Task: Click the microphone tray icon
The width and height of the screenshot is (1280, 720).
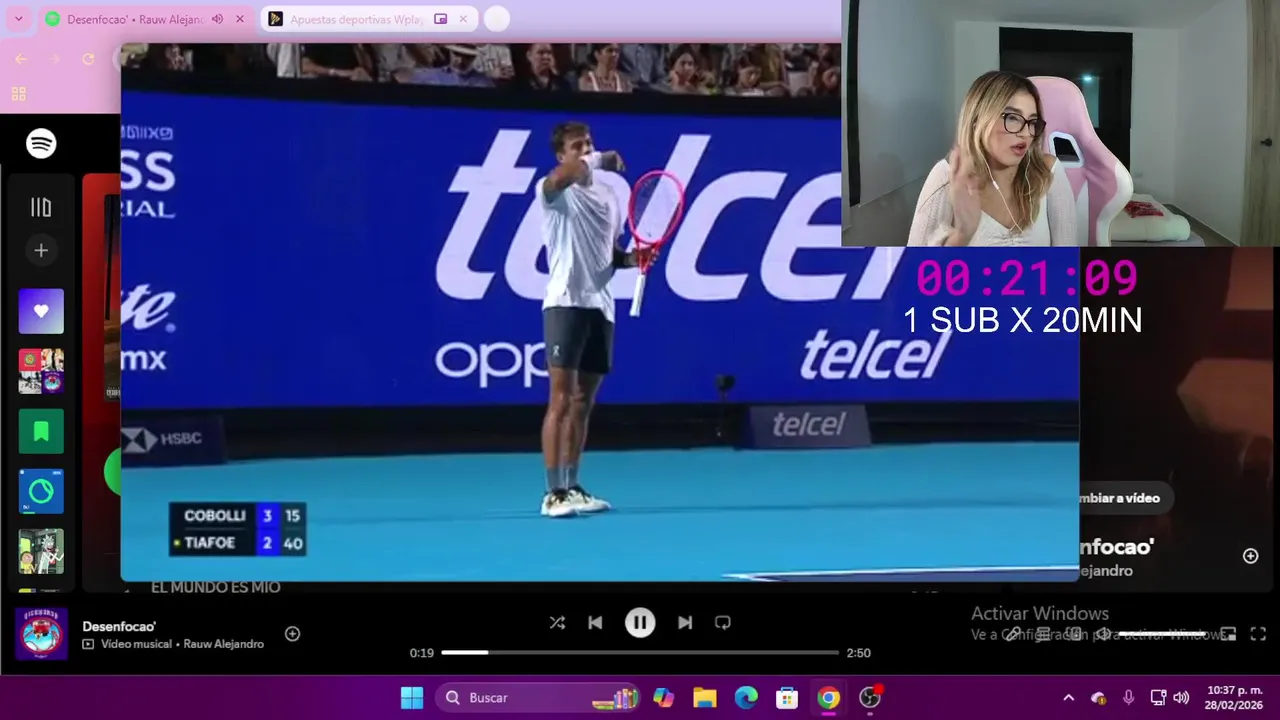Action: tap(1129, 698)
